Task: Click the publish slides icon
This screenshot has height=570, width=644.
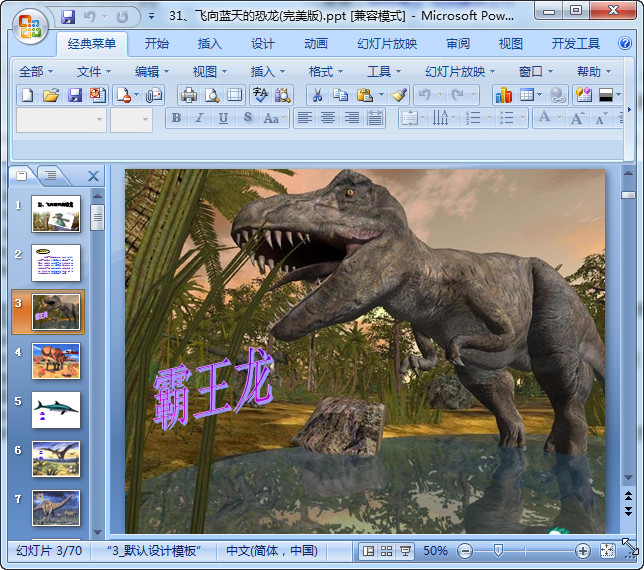Action: tap(98, 95)
